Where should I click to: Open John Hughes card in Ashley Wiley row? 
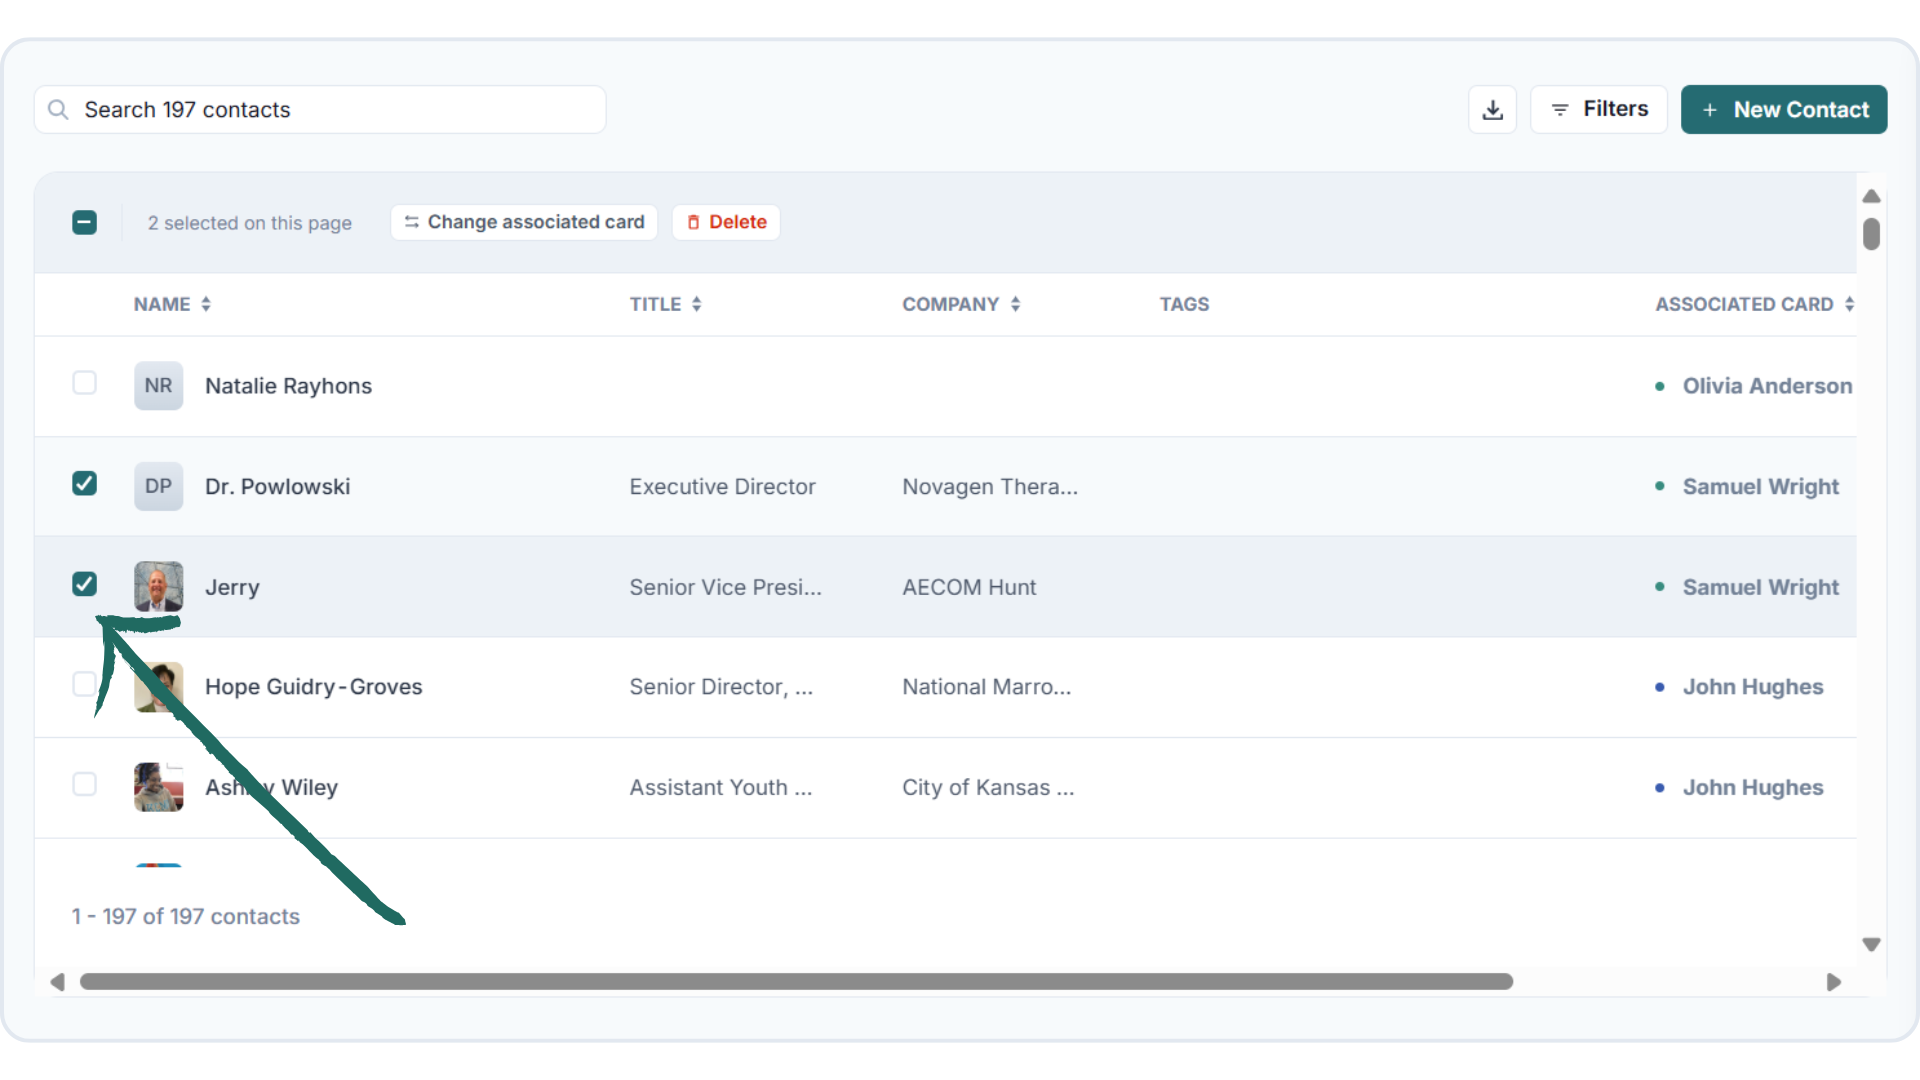point(1752,788)
